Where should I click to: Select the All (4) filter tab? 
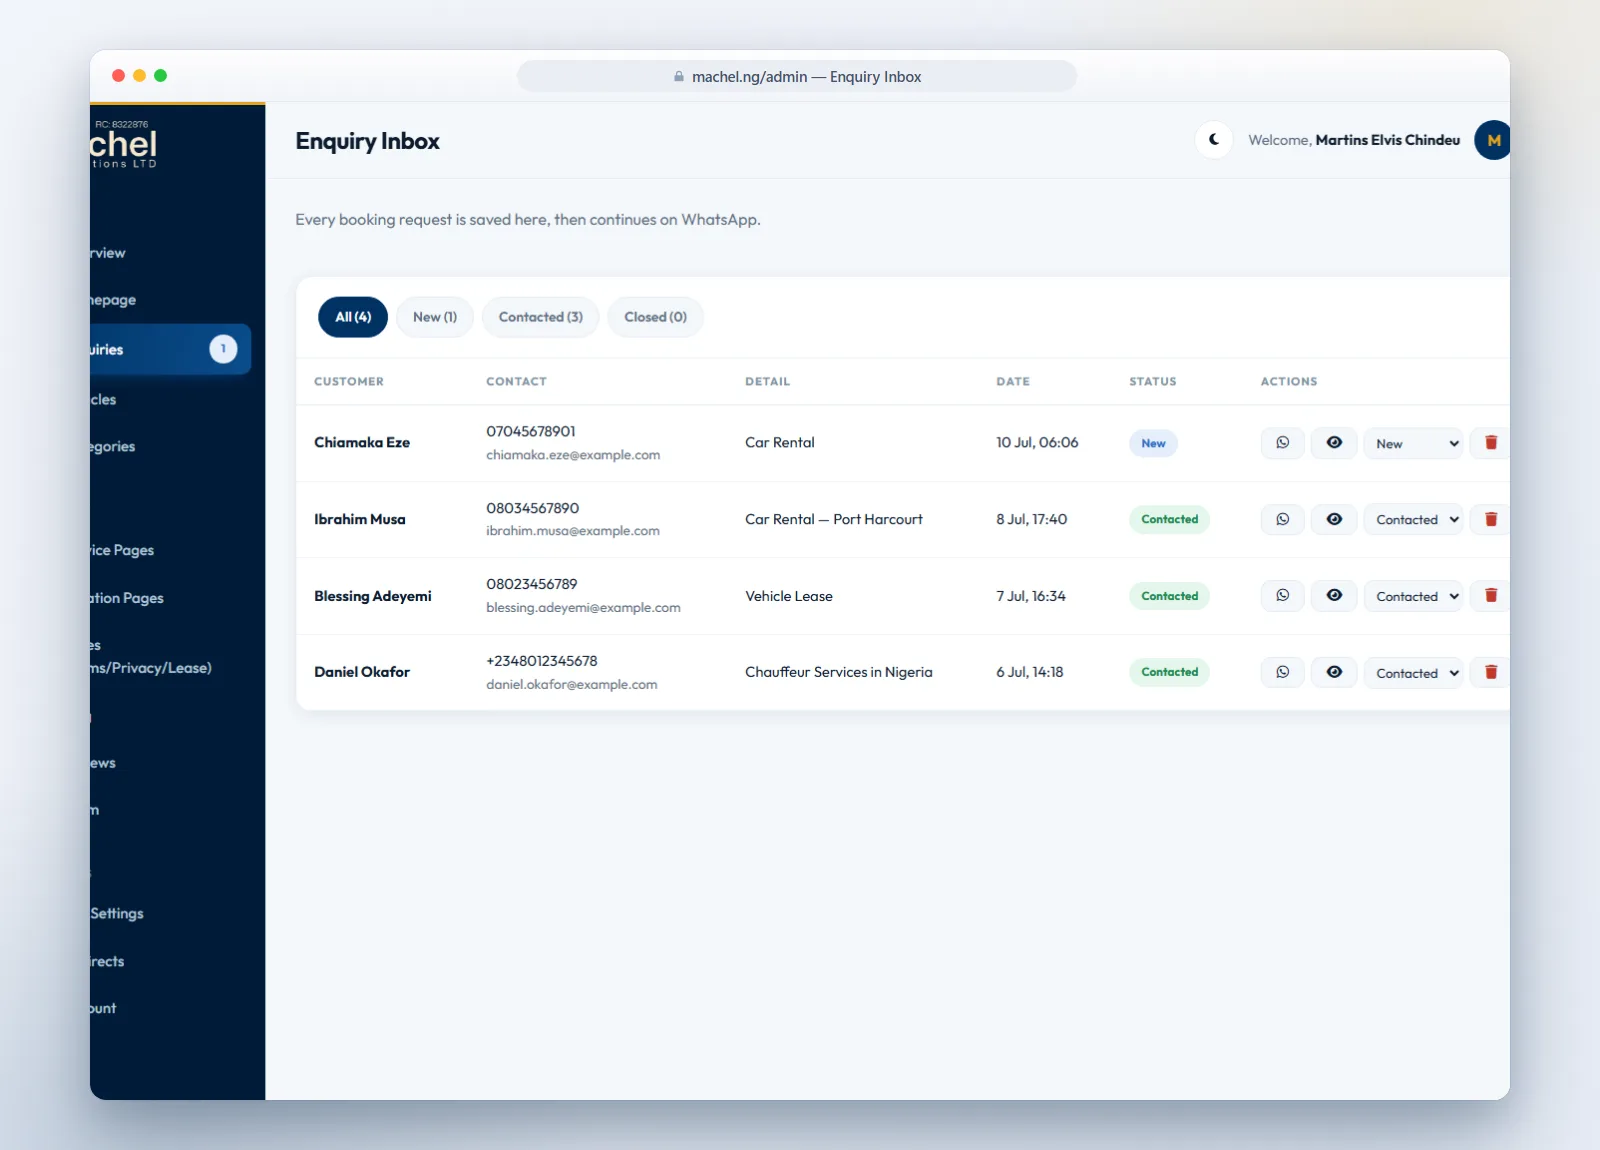(x=353, y=317)
